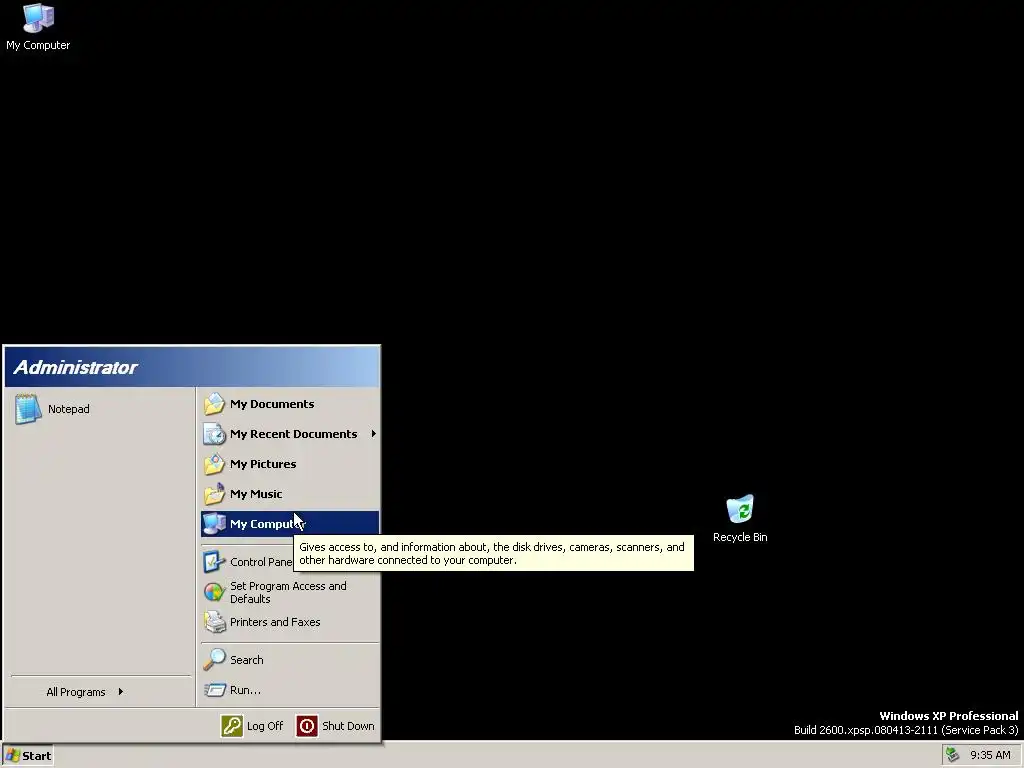The image size is (1024, 768).
Task: Click the highlighted My Computer monitor icon
Action: (x=214, y=524)
